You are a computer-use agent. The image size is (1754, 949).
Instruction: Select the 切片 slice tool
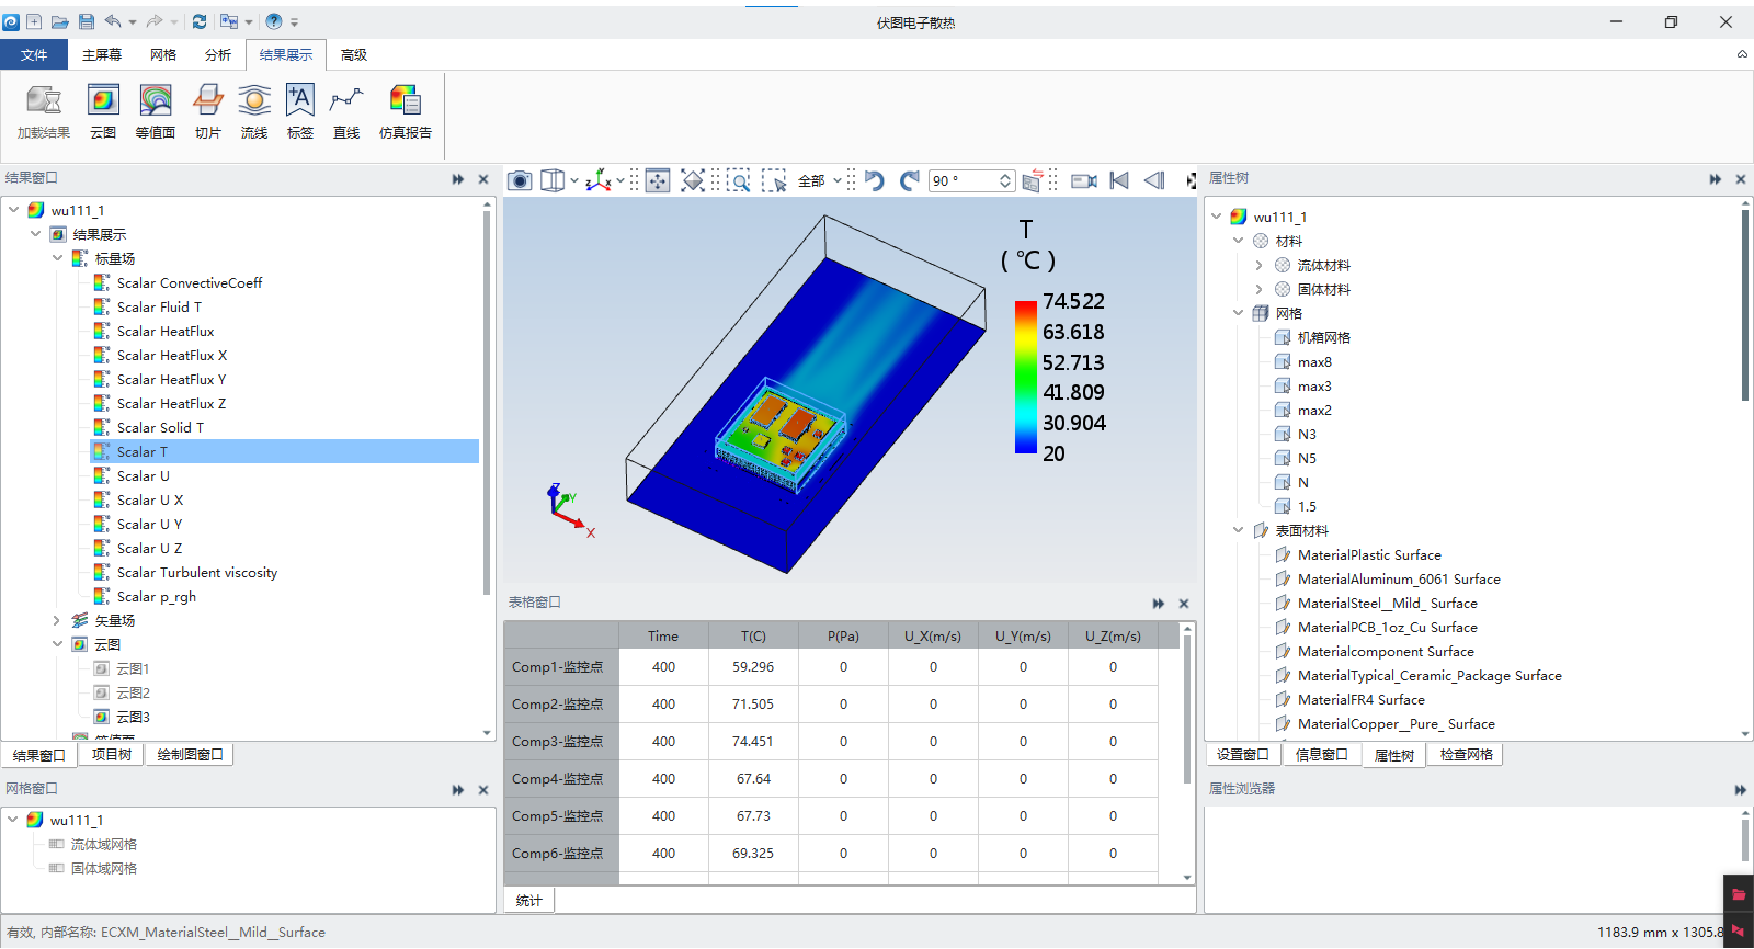click(207, 110)
